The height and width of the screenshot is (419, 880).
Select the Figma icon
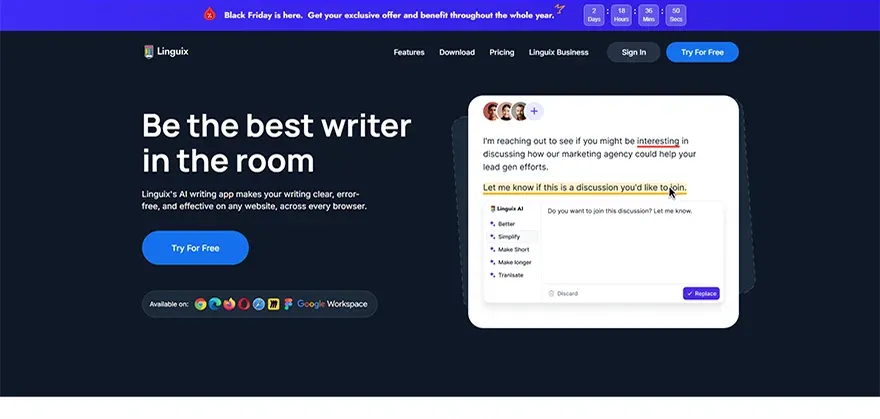(x=288, y=304)
